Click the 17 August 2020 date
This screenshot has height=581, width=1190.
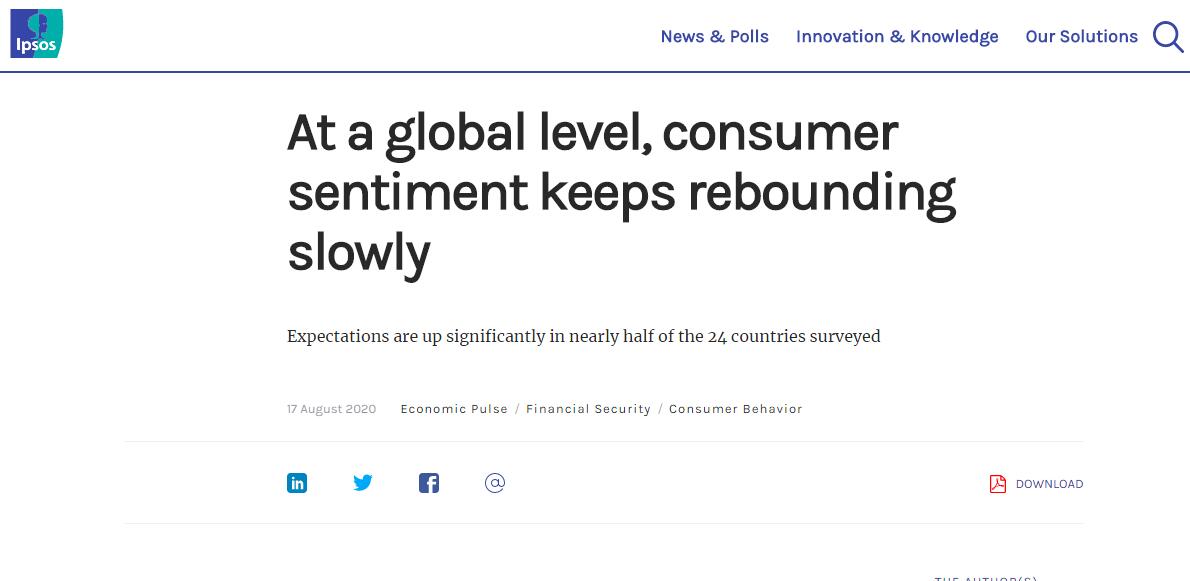[x=331, y=409]
